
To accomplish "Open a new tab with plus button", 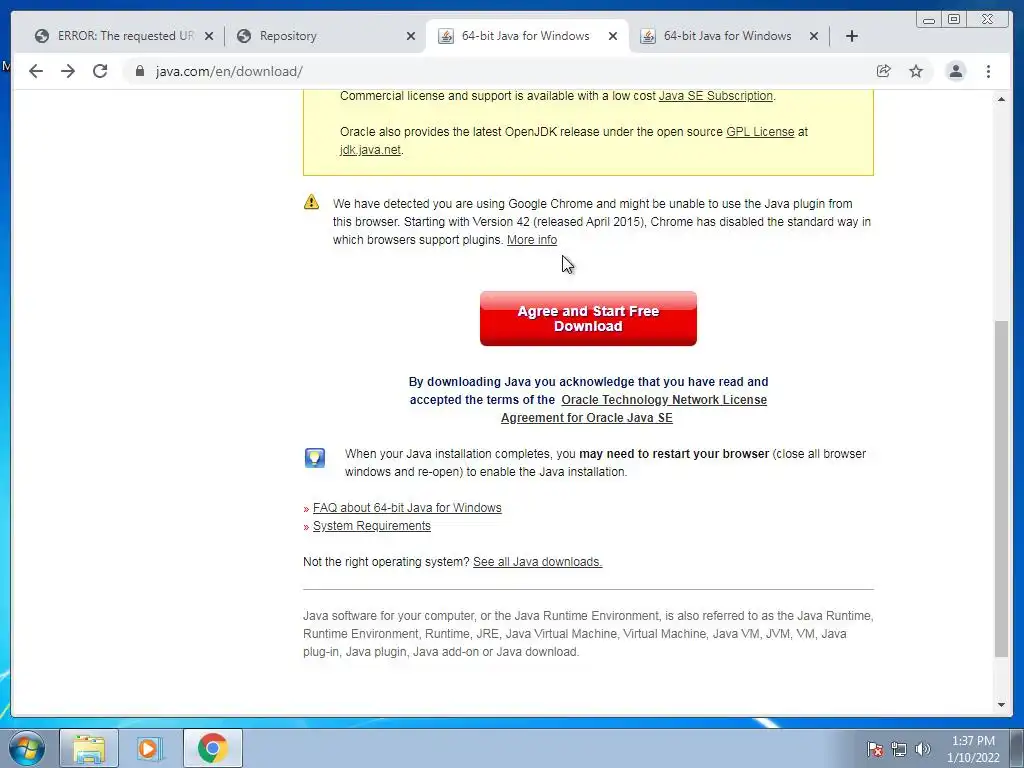I will tap(852, 36).
